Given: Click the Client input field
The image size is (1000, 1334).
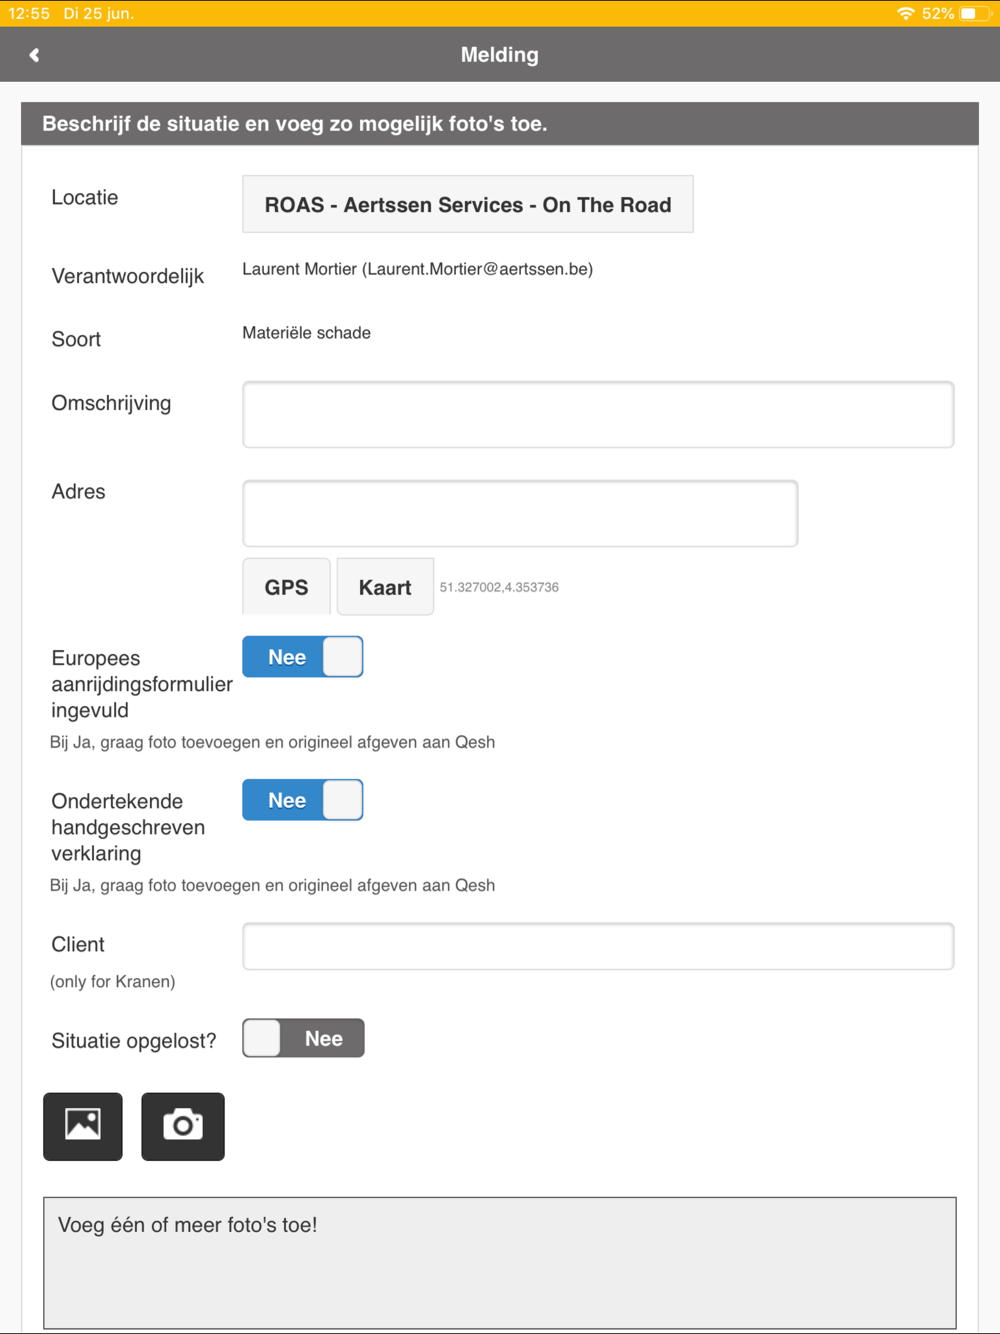Looking at the screenshot, I should pyautogui.click(x=598, y=946).
